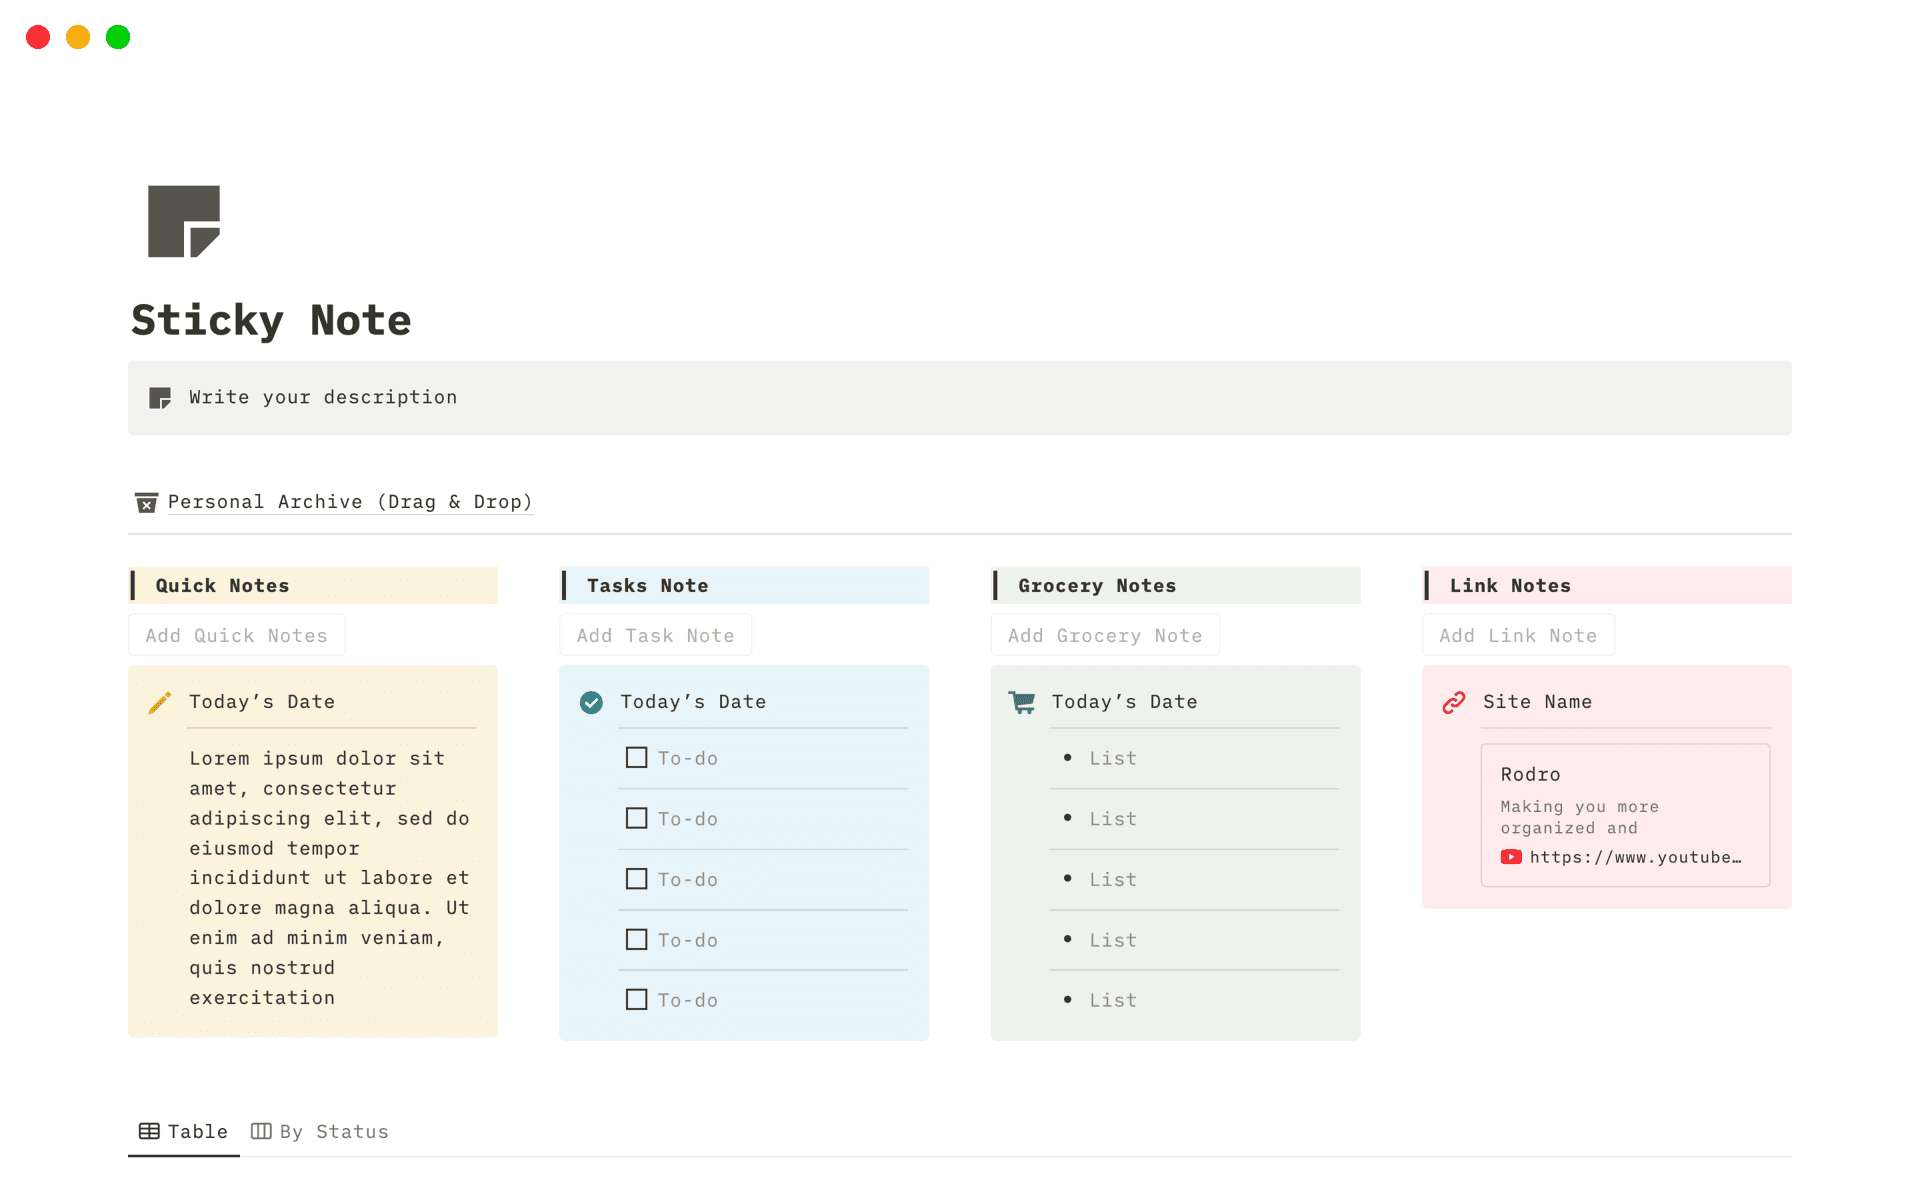Open the youtube.com URL in the Rodro card
The image size is (1920, 1200).
(x=1635, y=857)
